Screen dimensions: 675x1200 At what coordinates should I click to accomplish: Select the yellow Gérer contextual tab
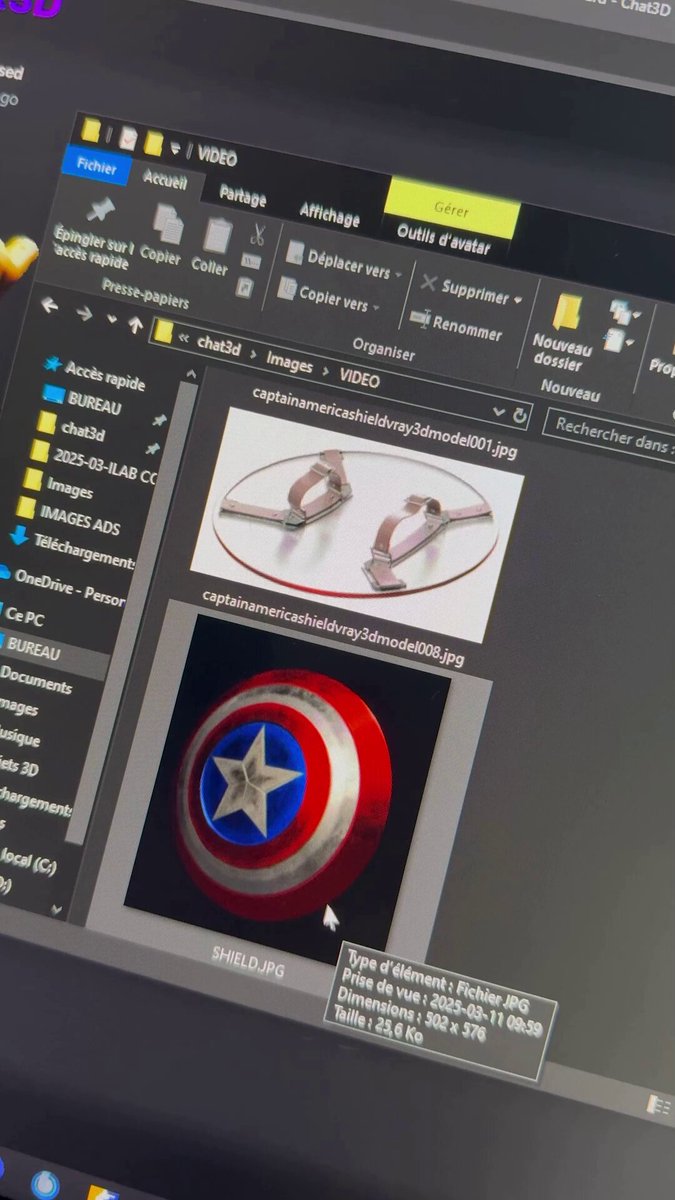coord(451,210)
